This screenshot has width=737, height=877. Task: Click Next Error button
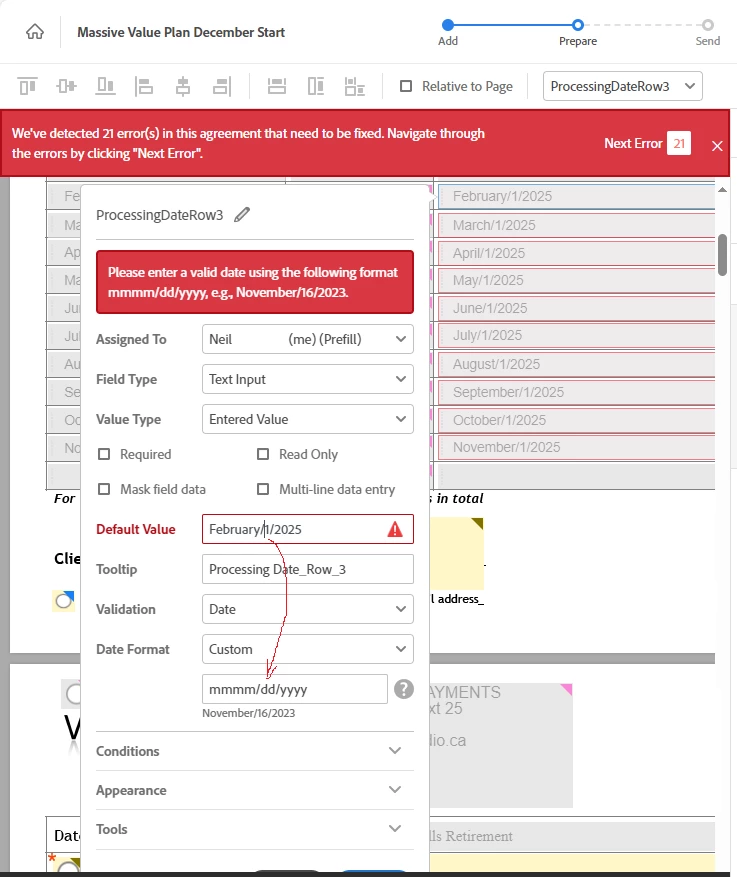pyautogui.click(x=633, y=143)
